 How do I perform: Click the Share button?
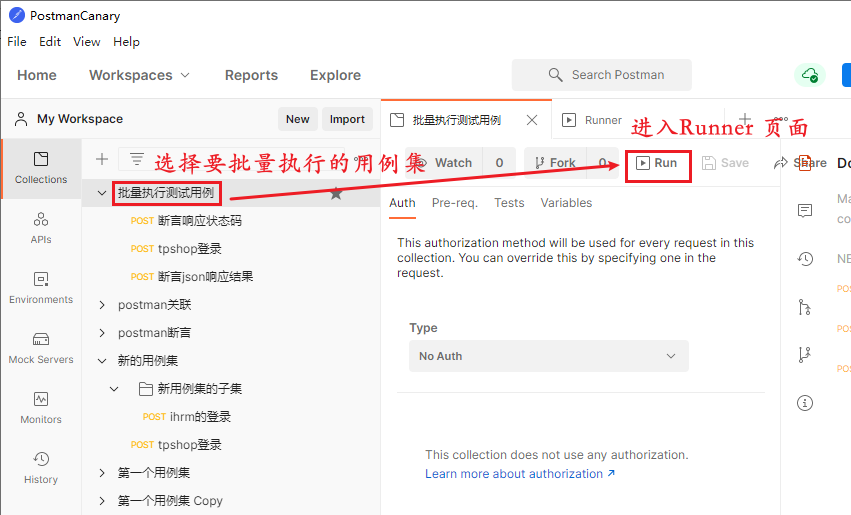click(x=801, y=163)
